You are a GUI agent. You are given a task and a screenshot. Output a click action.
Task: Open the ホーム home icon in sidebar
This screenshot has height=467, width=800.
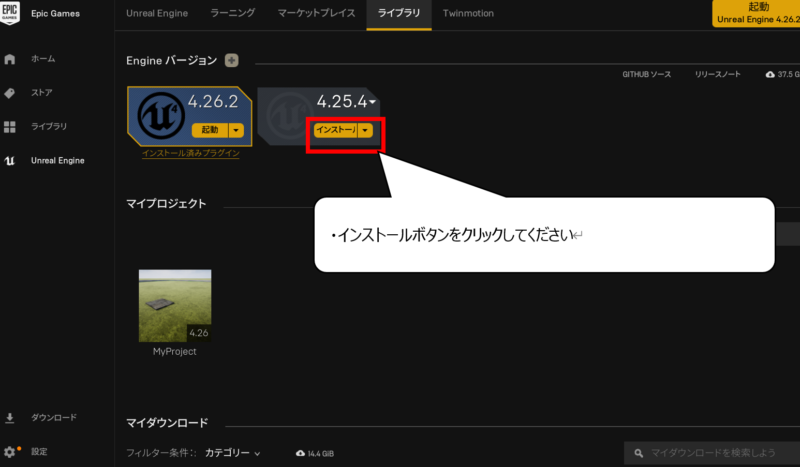pos(10,59)
